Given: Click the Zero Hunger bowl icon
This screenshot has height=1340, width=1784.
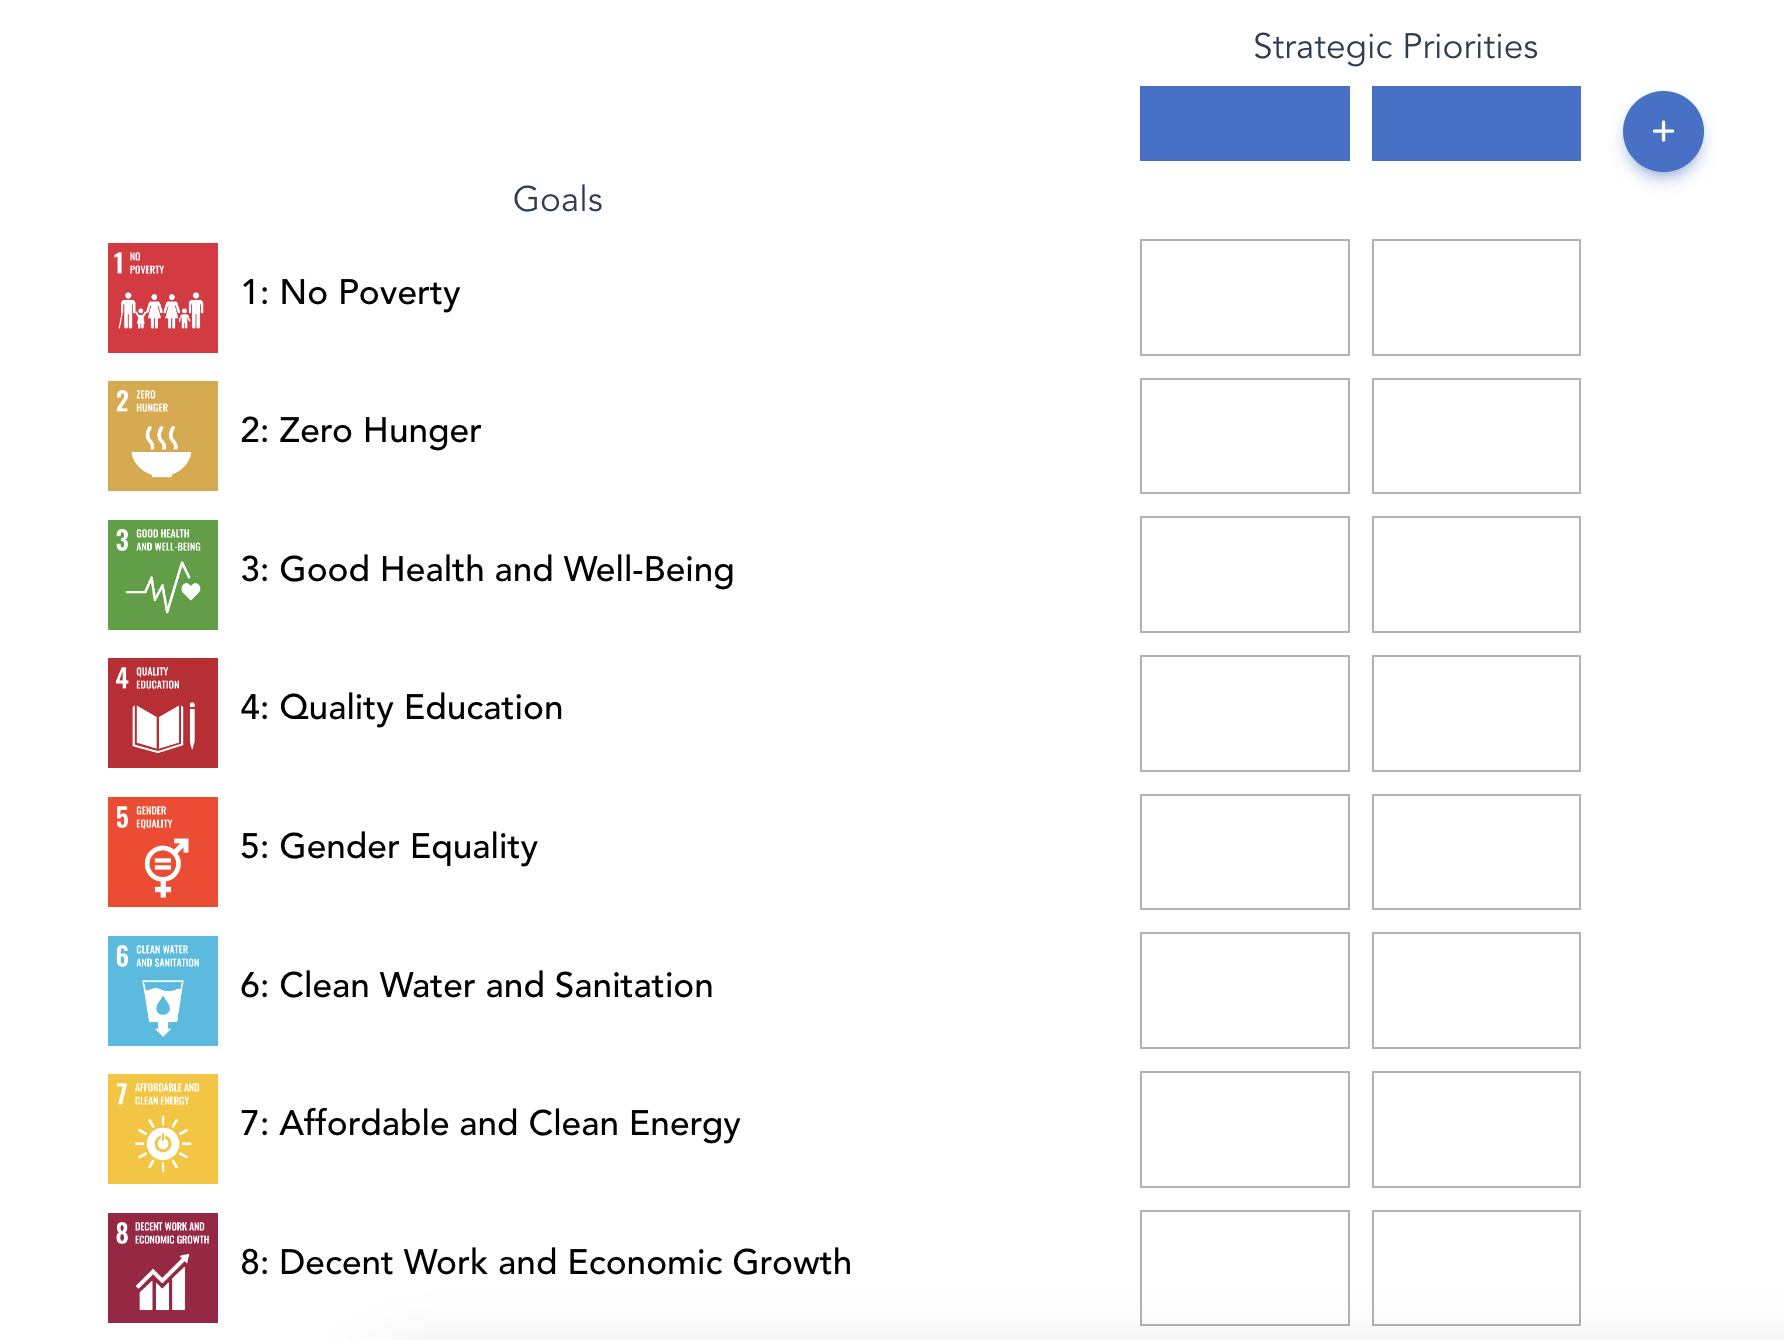Looking at the screenshot, I should (163, 436).
